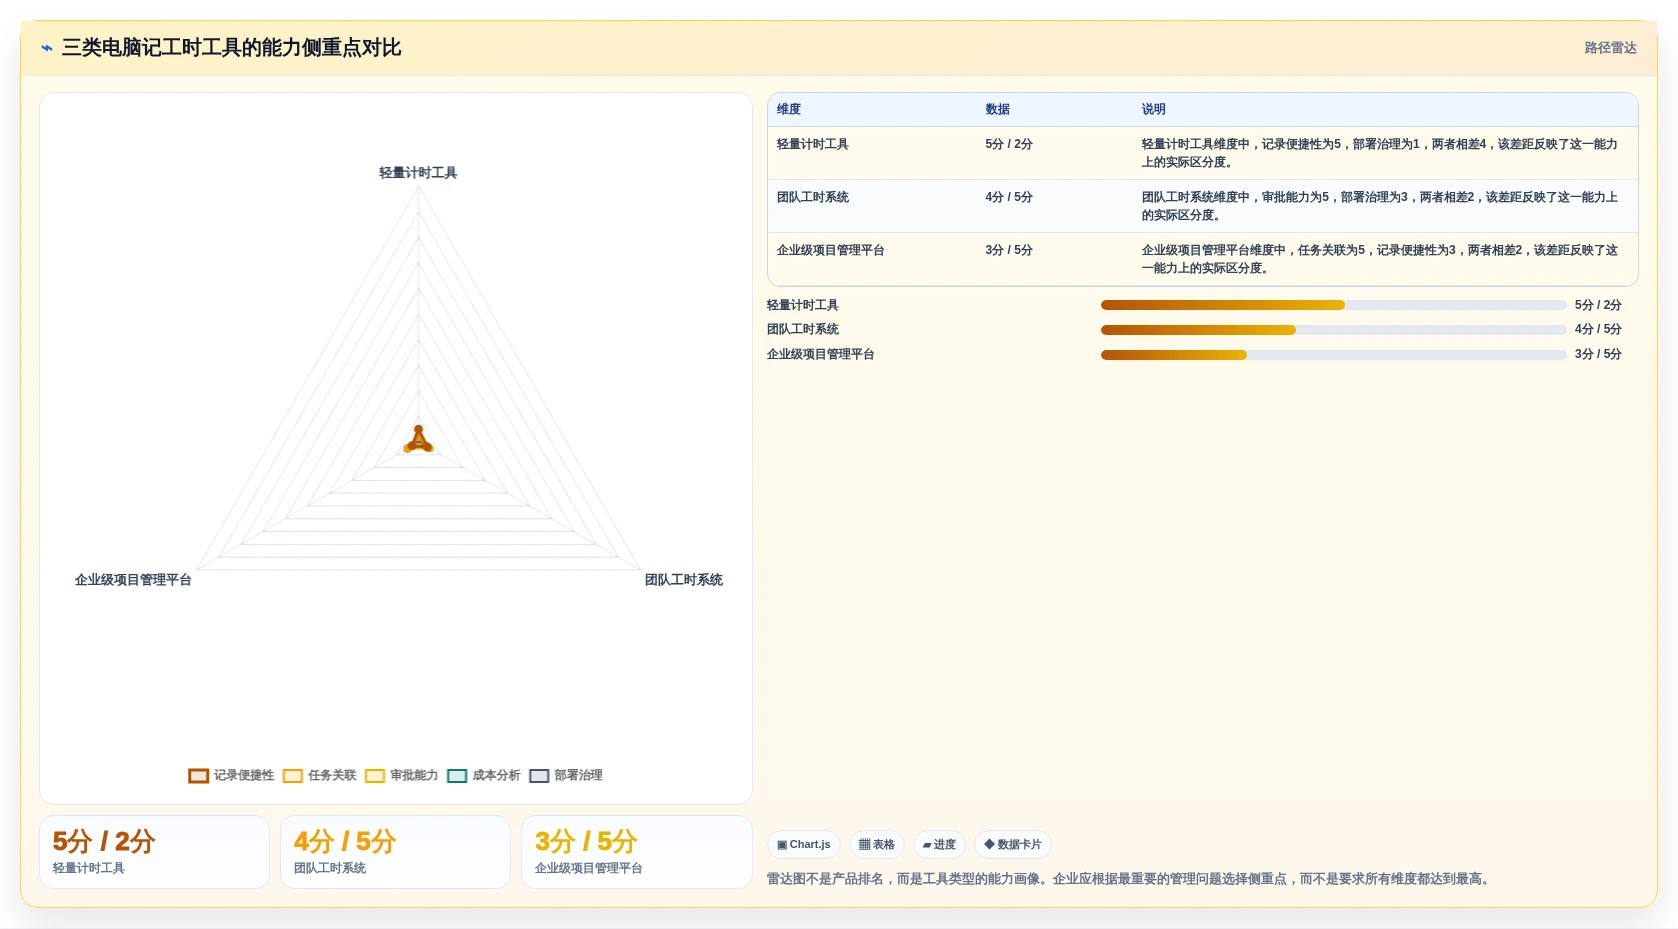Select the 轻量计时工具 table row cell
The image size is (1678, 929).
click(812, 144)
